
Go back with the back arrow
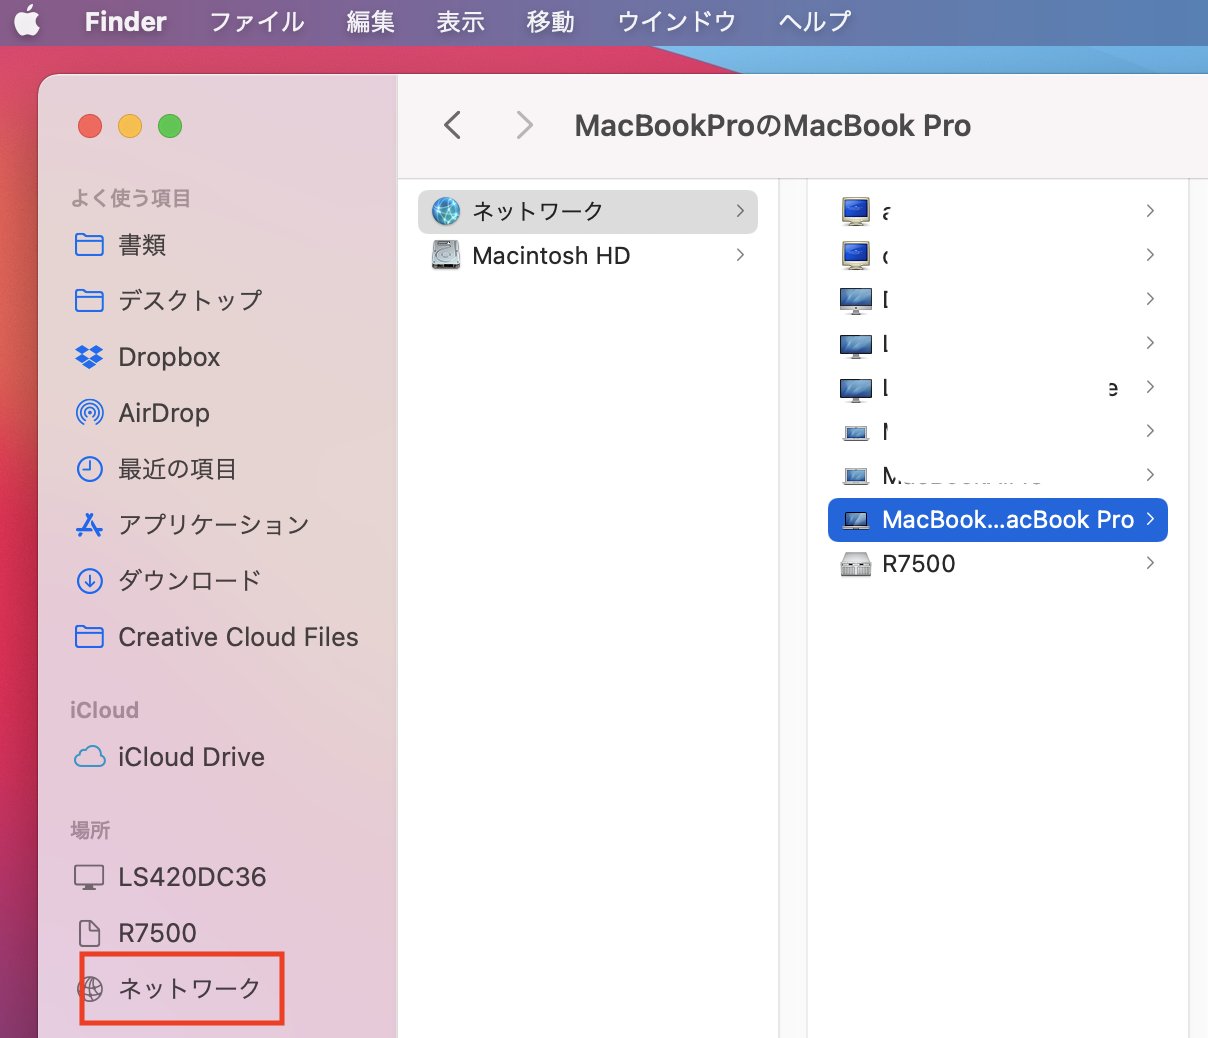click(x=452, y=126)
